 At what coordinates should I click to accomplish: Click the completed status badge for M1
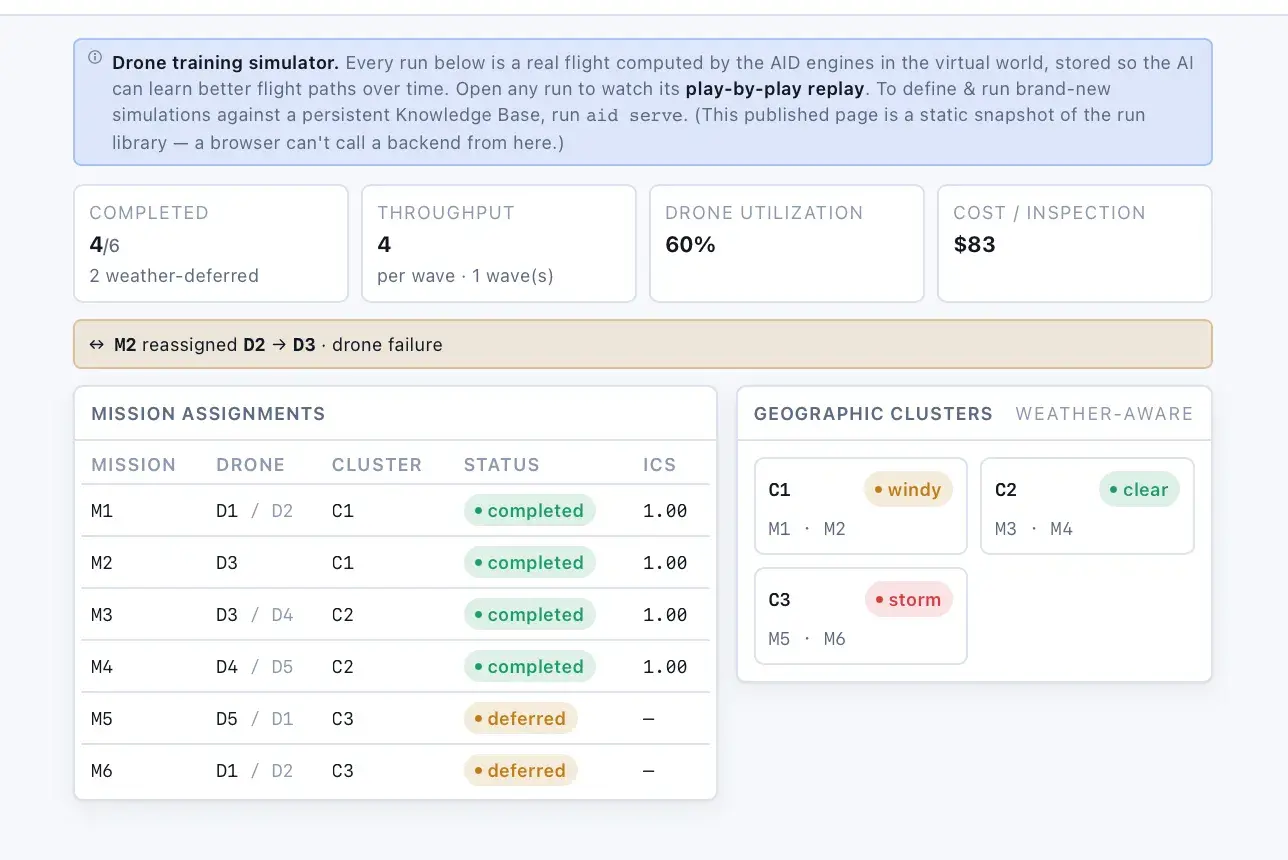(x=530, y=511)
